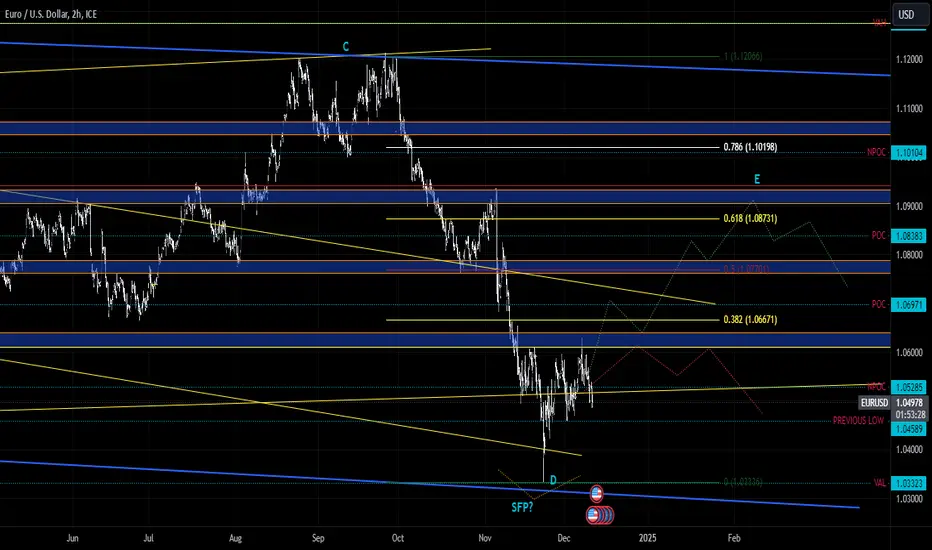Click the 1.04978 last price tag
Screen dimensions: 932x550
pos(909,403)
